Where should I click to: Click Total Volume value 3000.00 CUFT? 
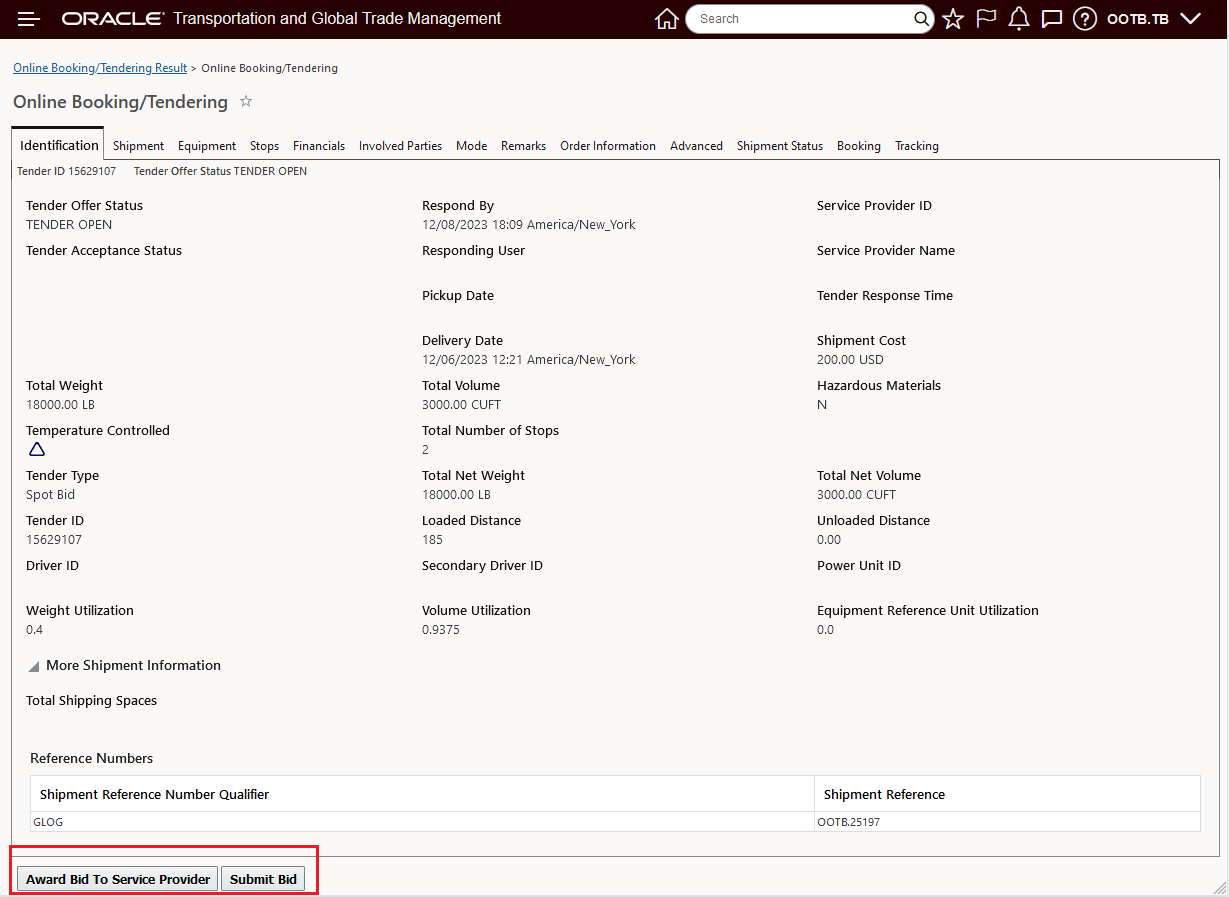461,405
